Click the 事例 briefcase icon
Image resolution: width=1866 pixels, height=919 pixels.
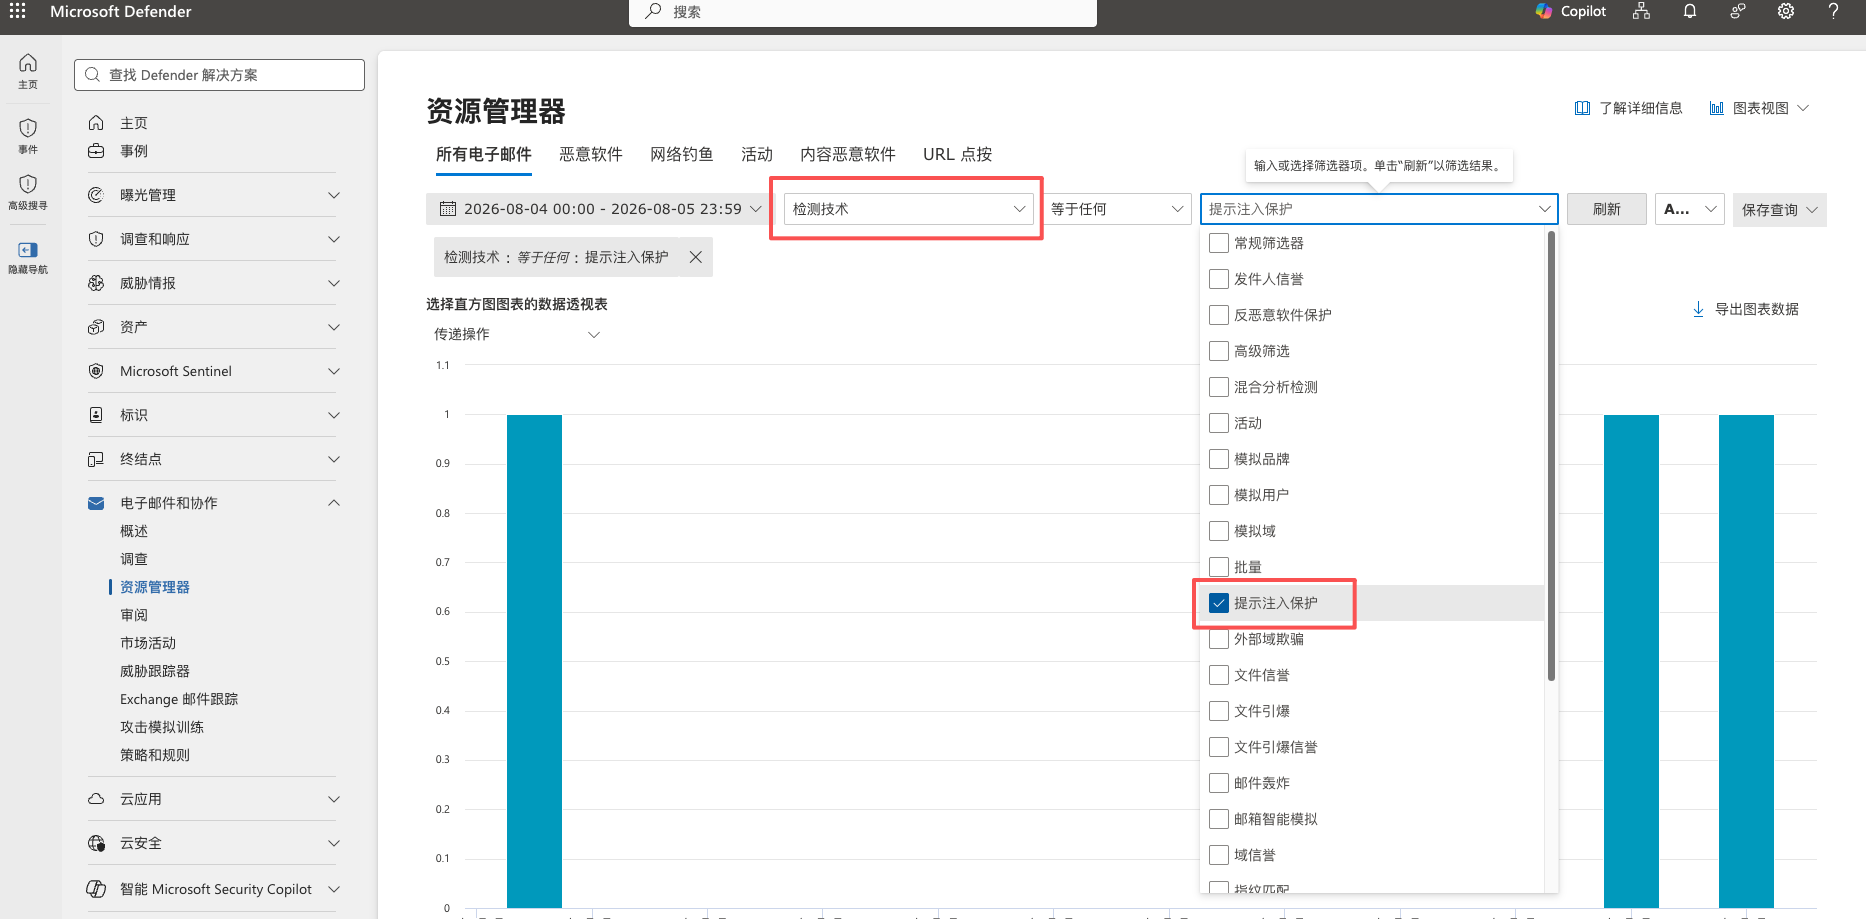[x=96, y=151]
